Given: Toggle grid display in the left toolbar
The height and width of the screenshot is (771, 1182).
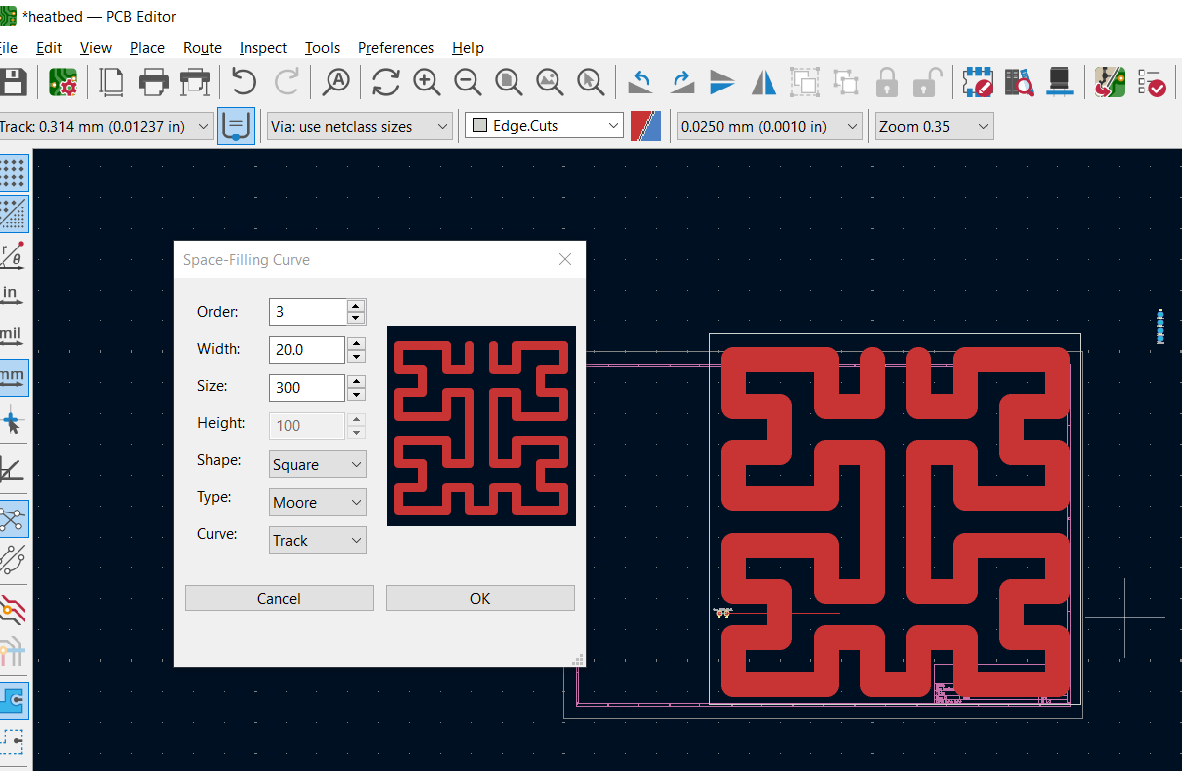Looking at the screenshot, I should (13, 173).
